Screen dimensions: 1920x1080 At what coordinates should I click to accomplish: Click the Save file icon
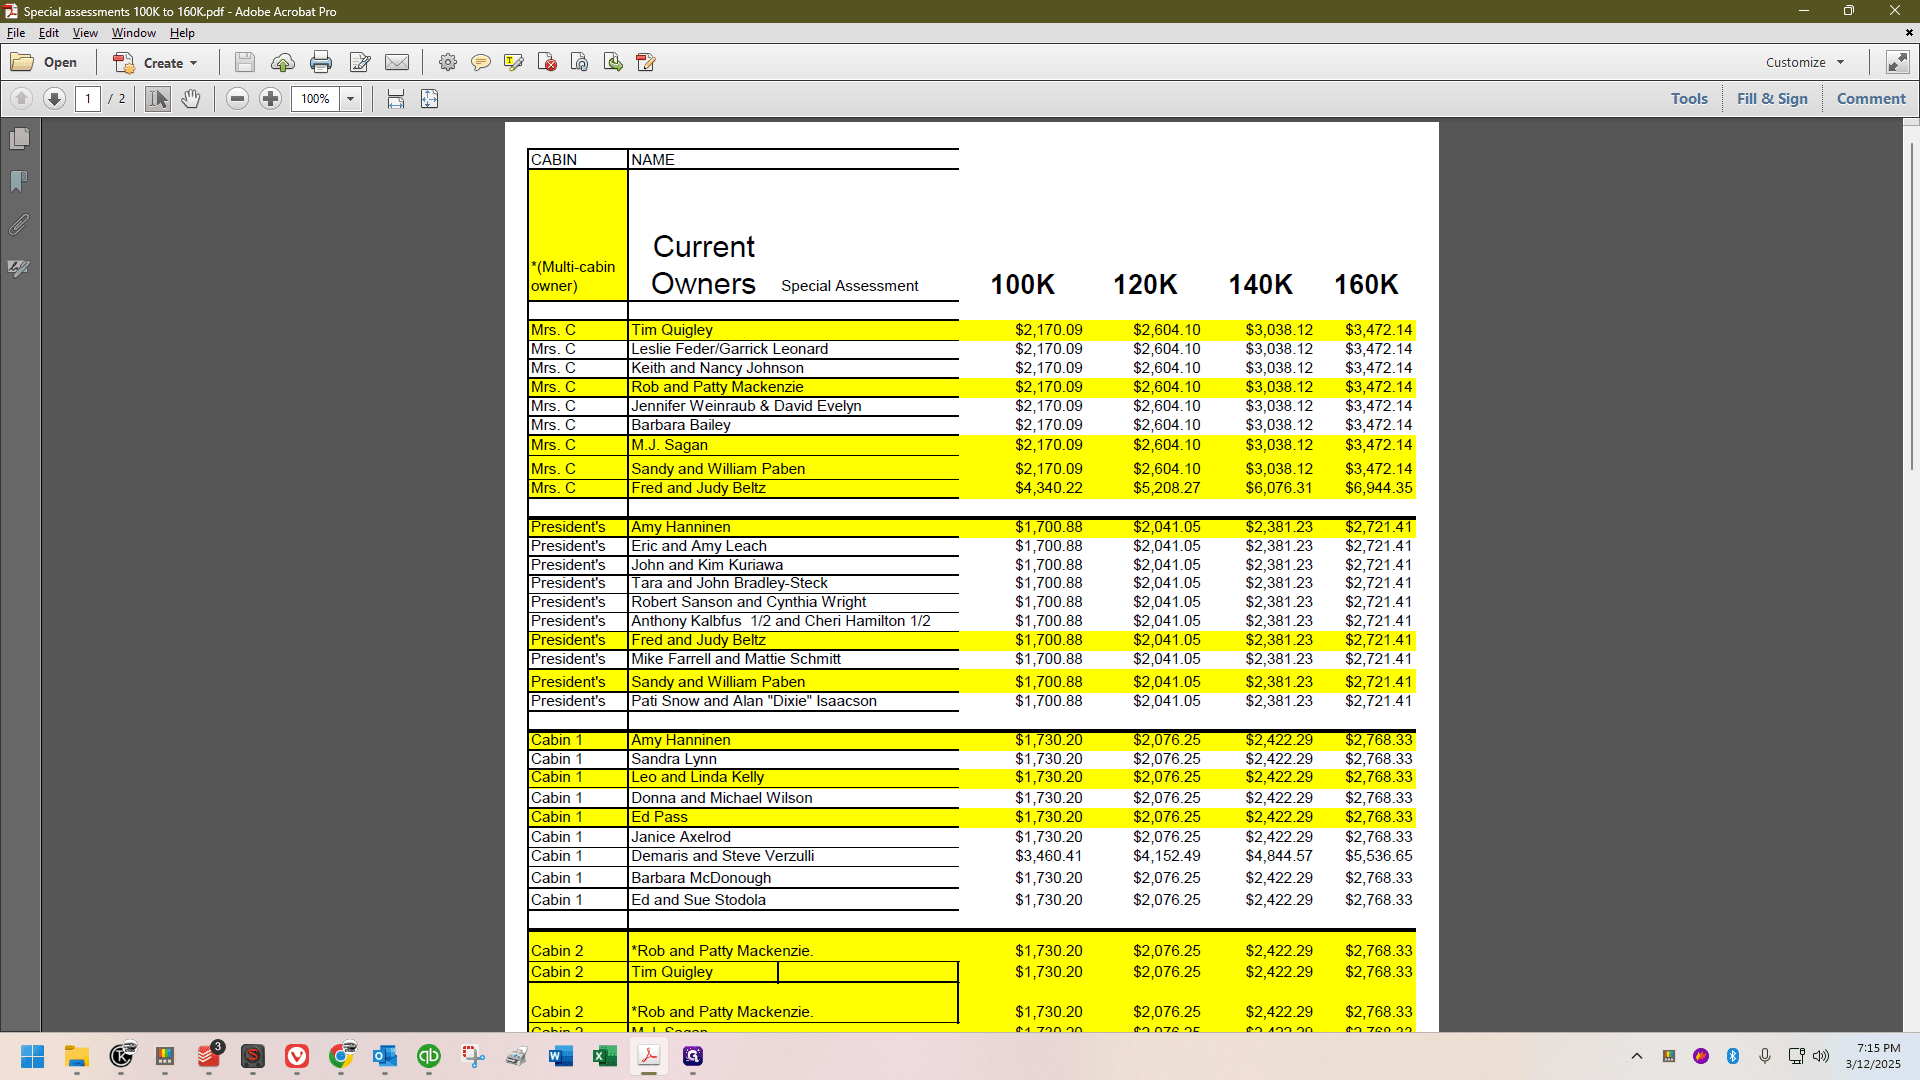click(244, 62)
